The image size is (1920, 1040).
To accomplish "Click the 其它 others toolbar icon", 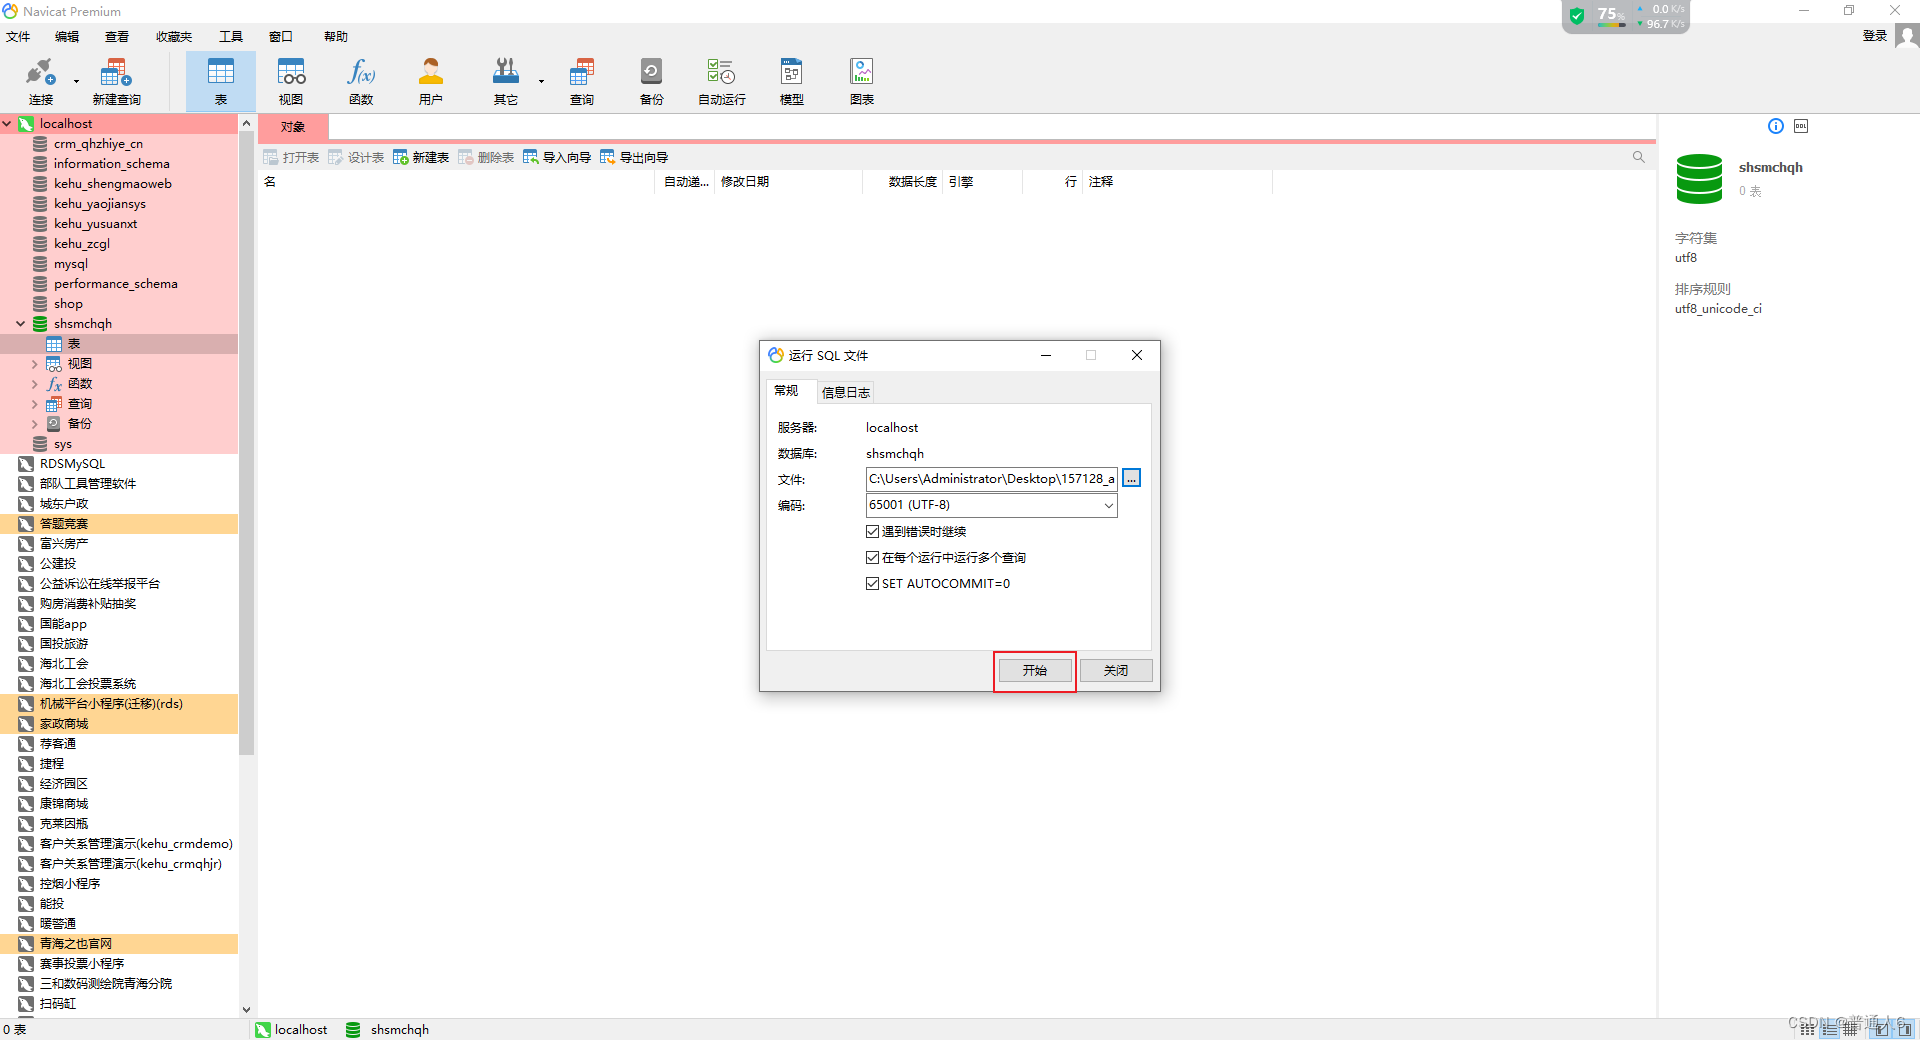I will click(505, 81).
